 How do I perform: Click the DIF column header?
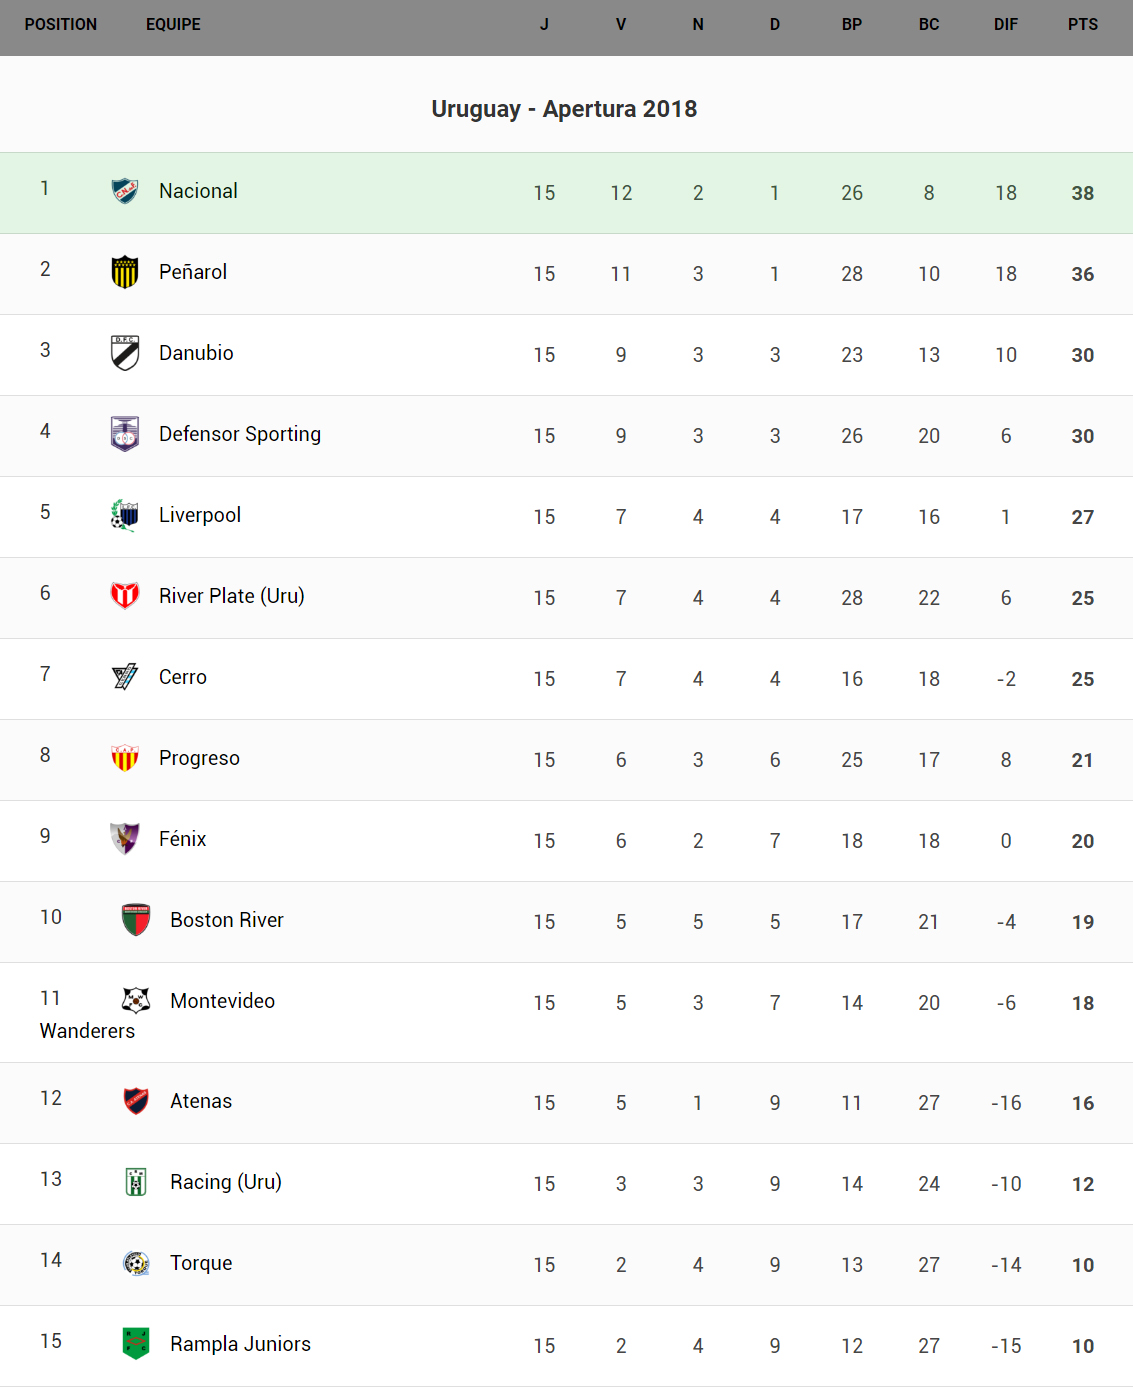tap(1005, 24)
